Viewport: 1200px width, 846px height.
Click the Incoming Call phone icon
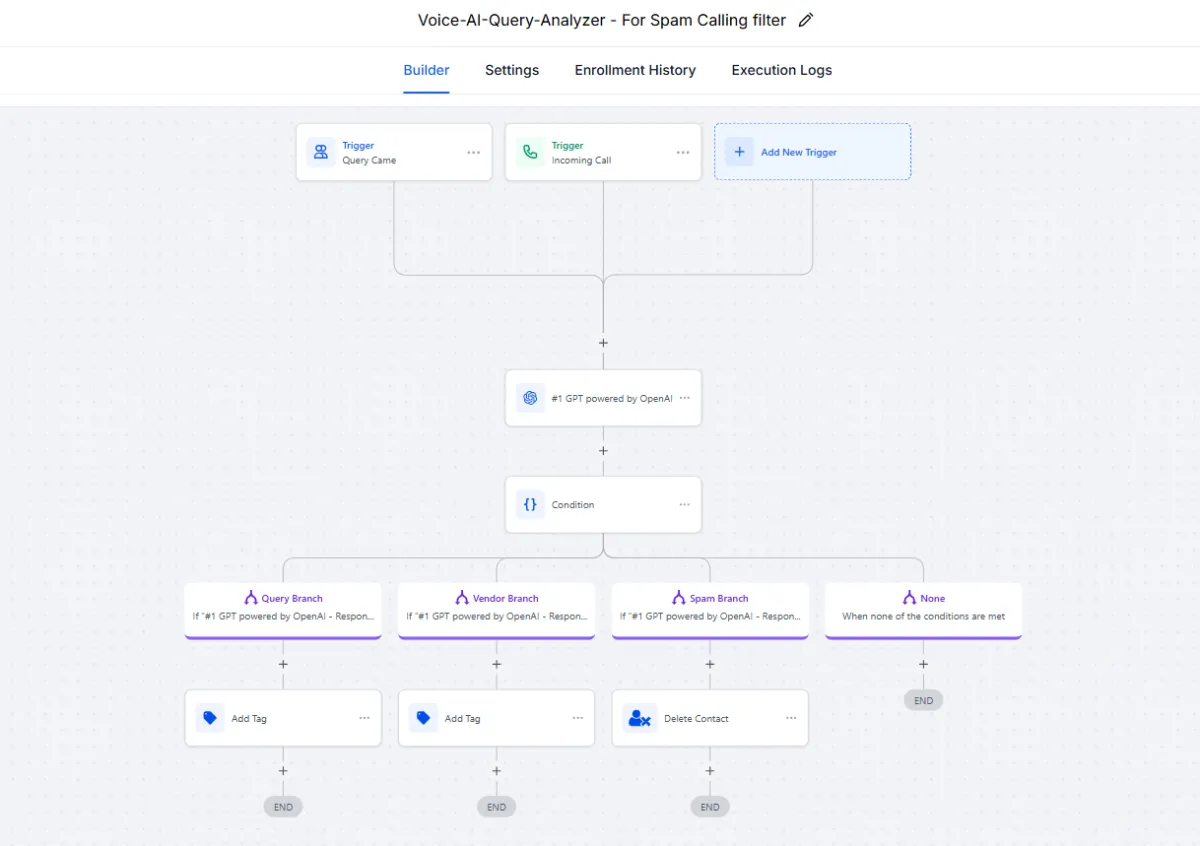[x=530, y=152]
